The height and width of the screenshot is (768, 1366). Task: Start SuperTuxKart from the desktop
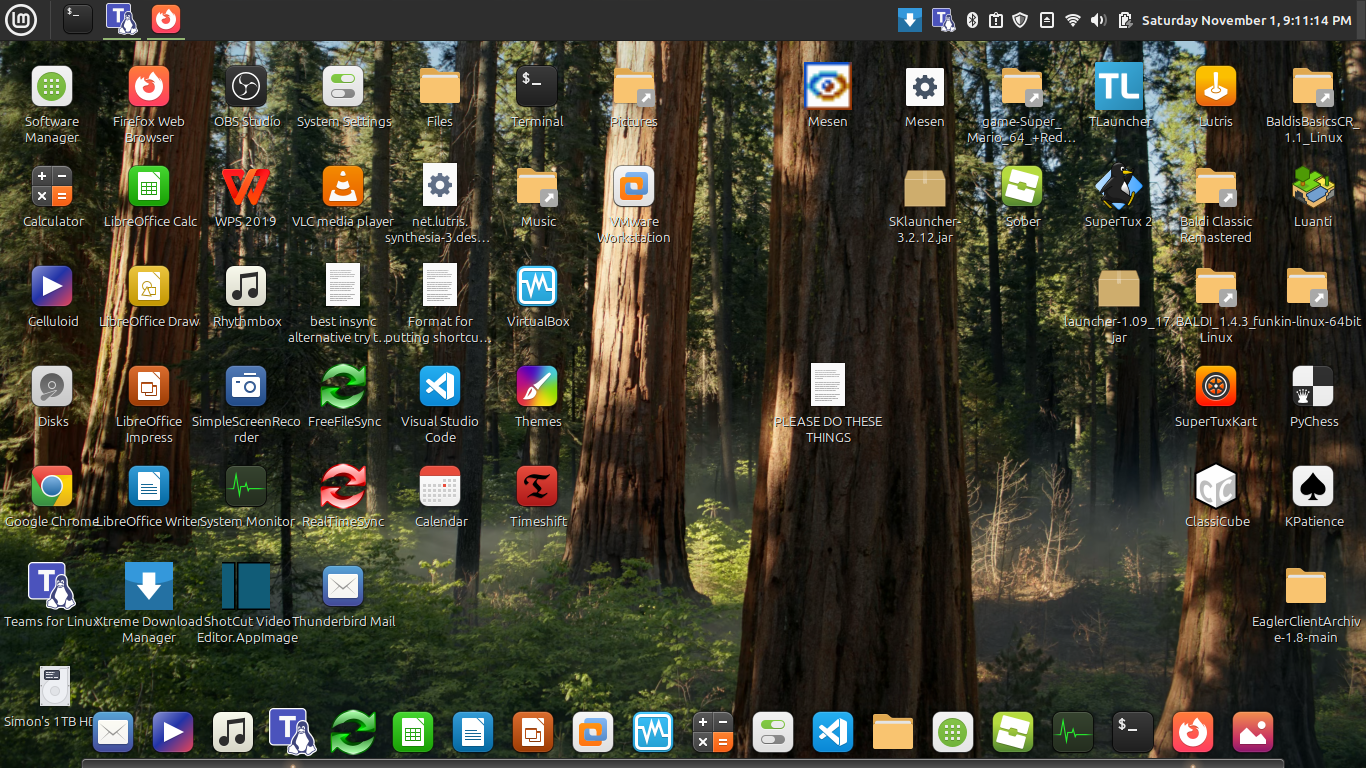point(1215,387)
